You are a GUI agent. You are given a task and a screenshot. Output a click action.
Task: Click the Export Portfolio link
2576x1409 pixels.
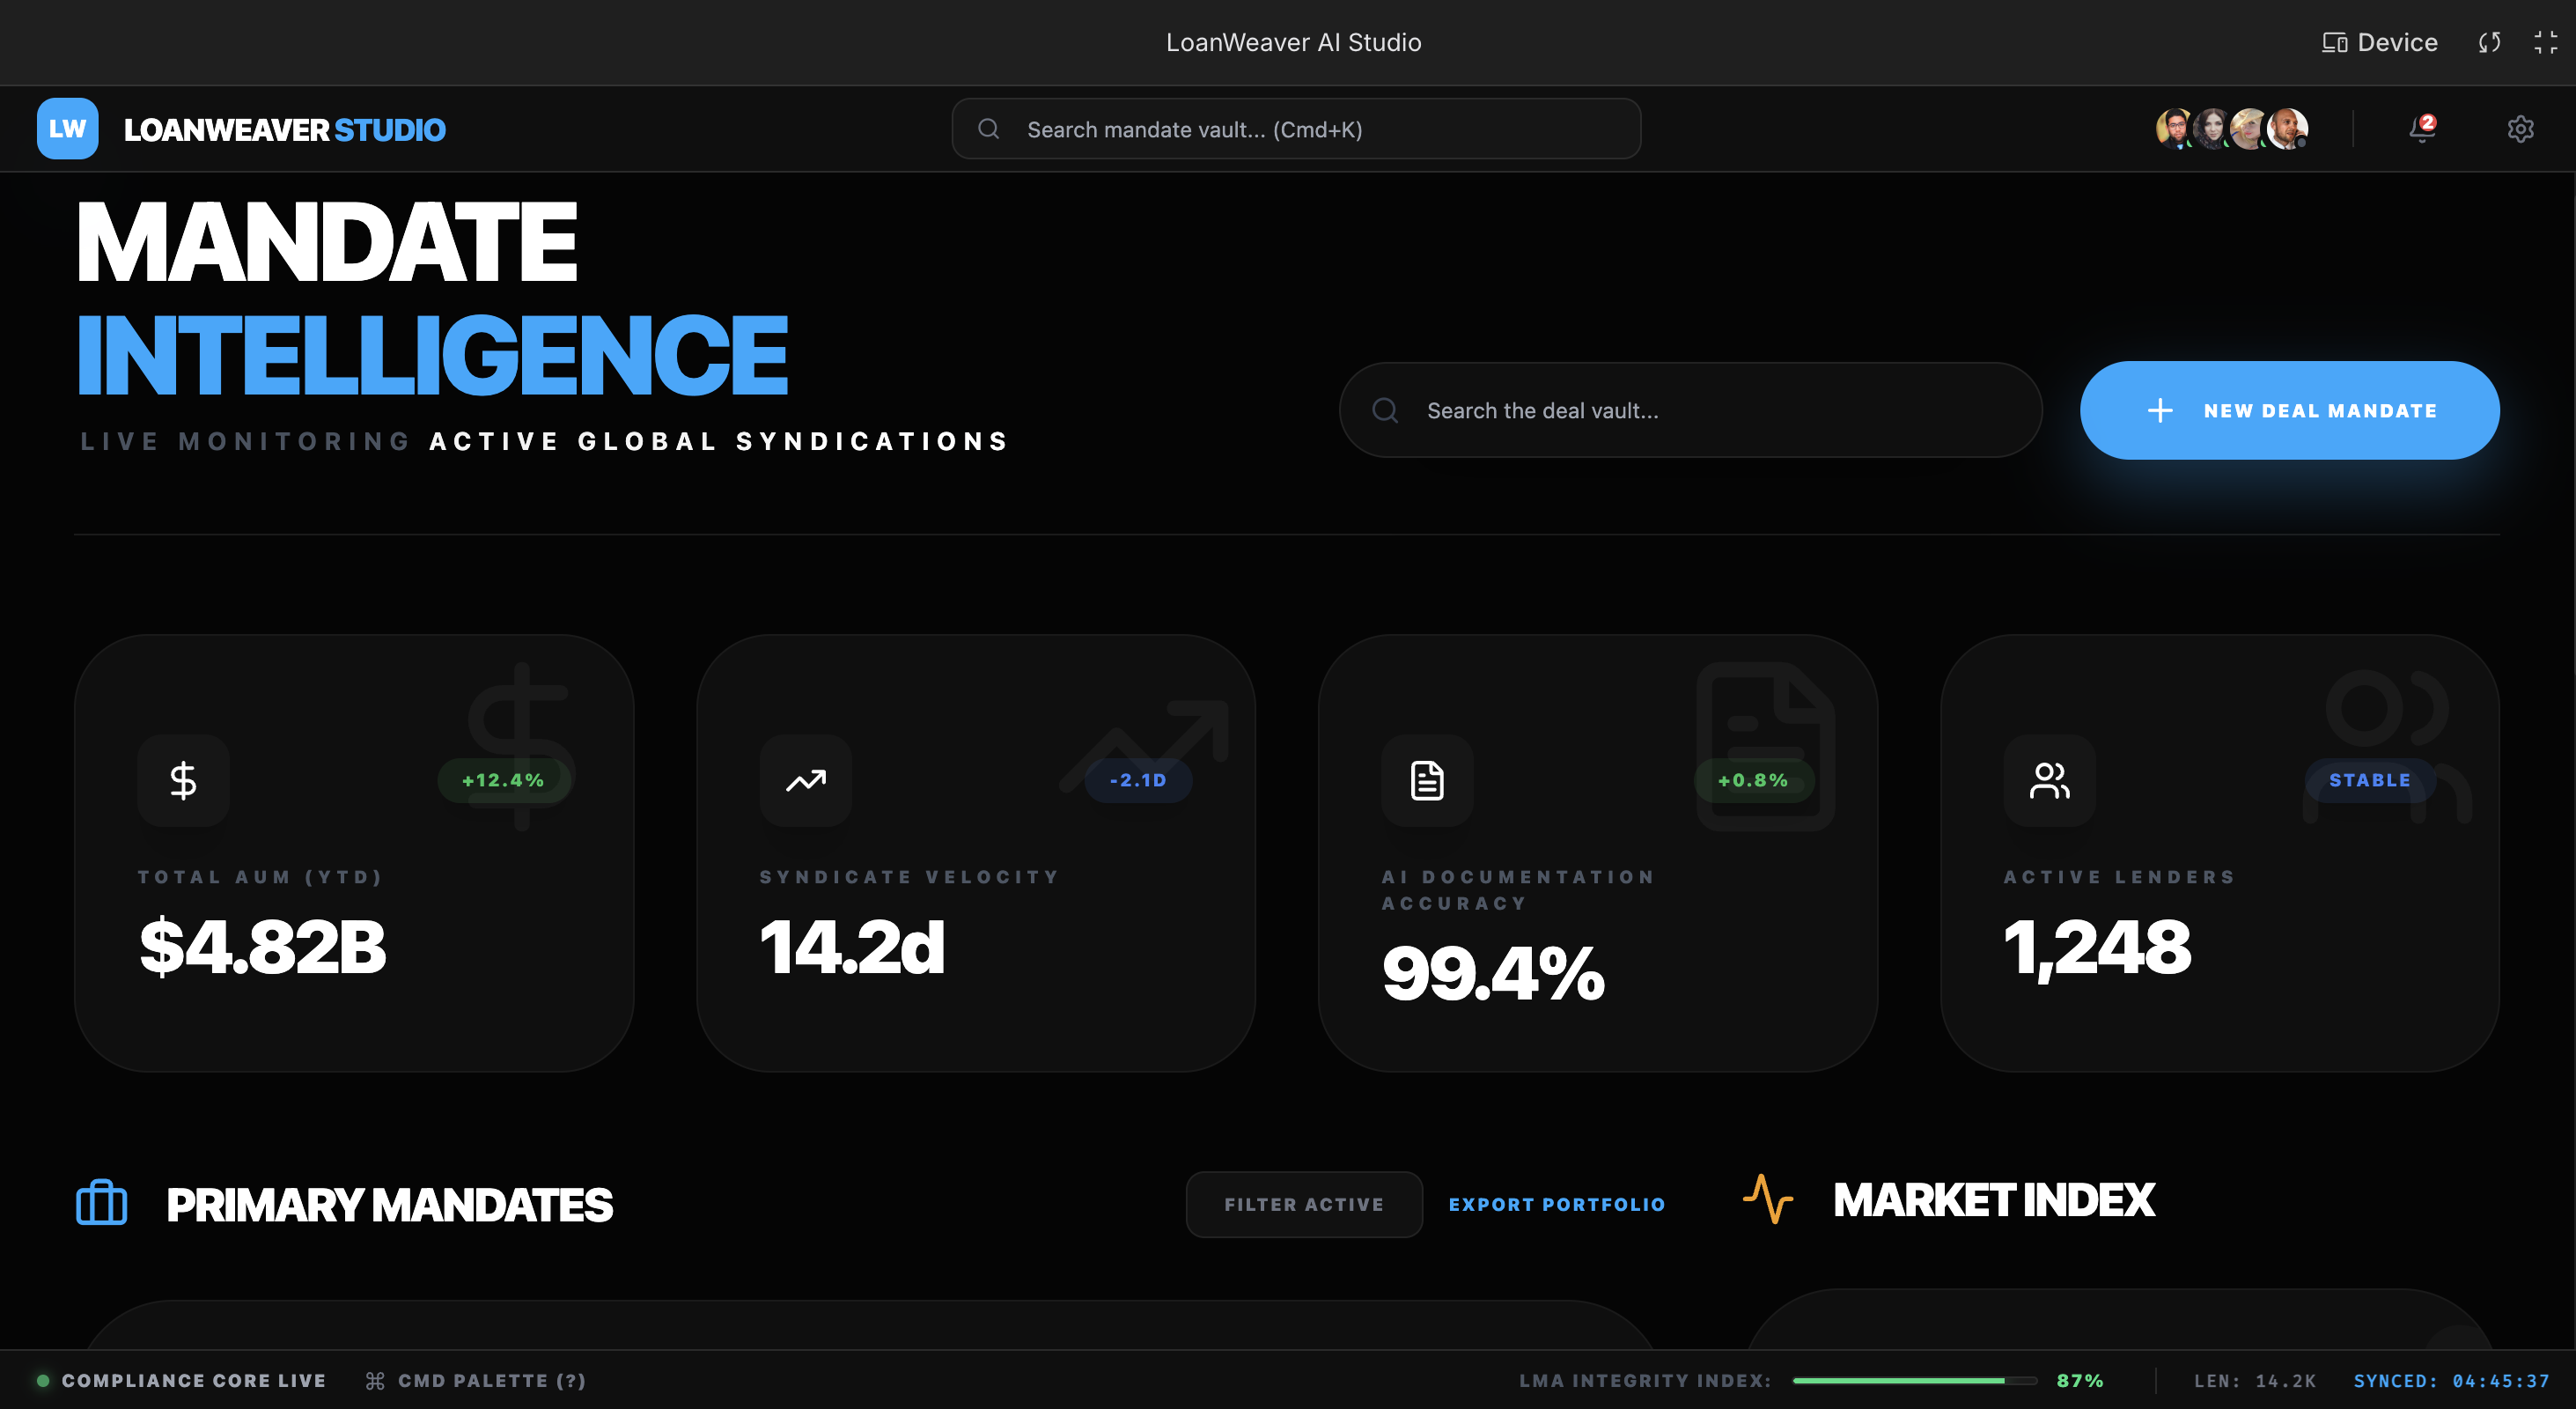click(x=1556, y=1204)
